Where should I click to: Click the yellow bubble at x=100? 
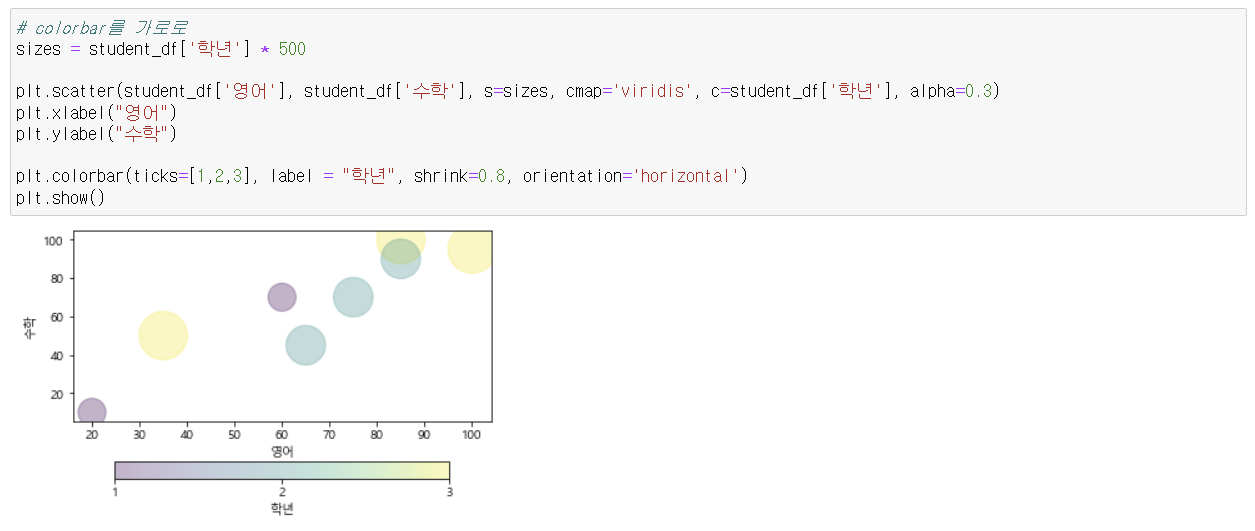pos(470,249)
